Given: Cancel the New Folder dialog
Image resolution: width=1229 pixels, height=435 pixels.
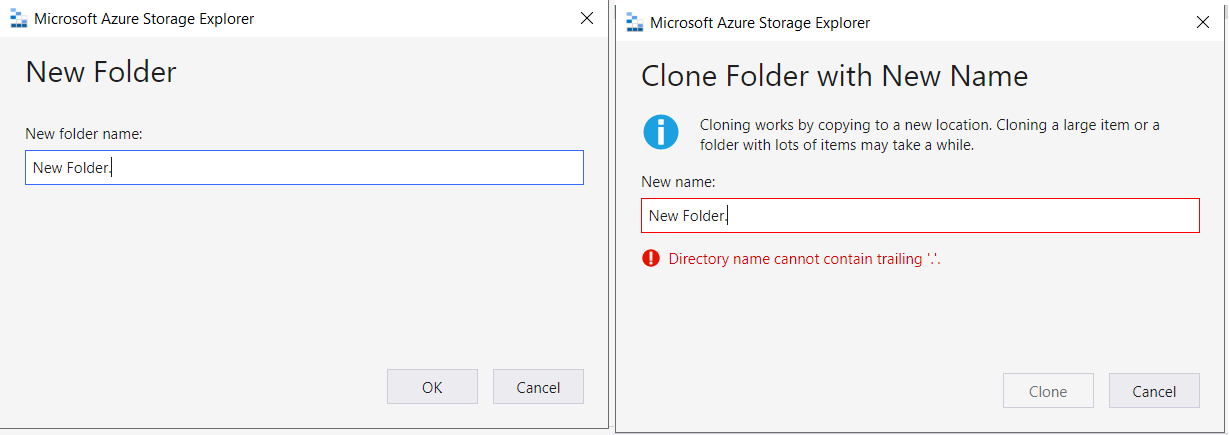Looking at the screenshot, I should (x=538, y=387).
